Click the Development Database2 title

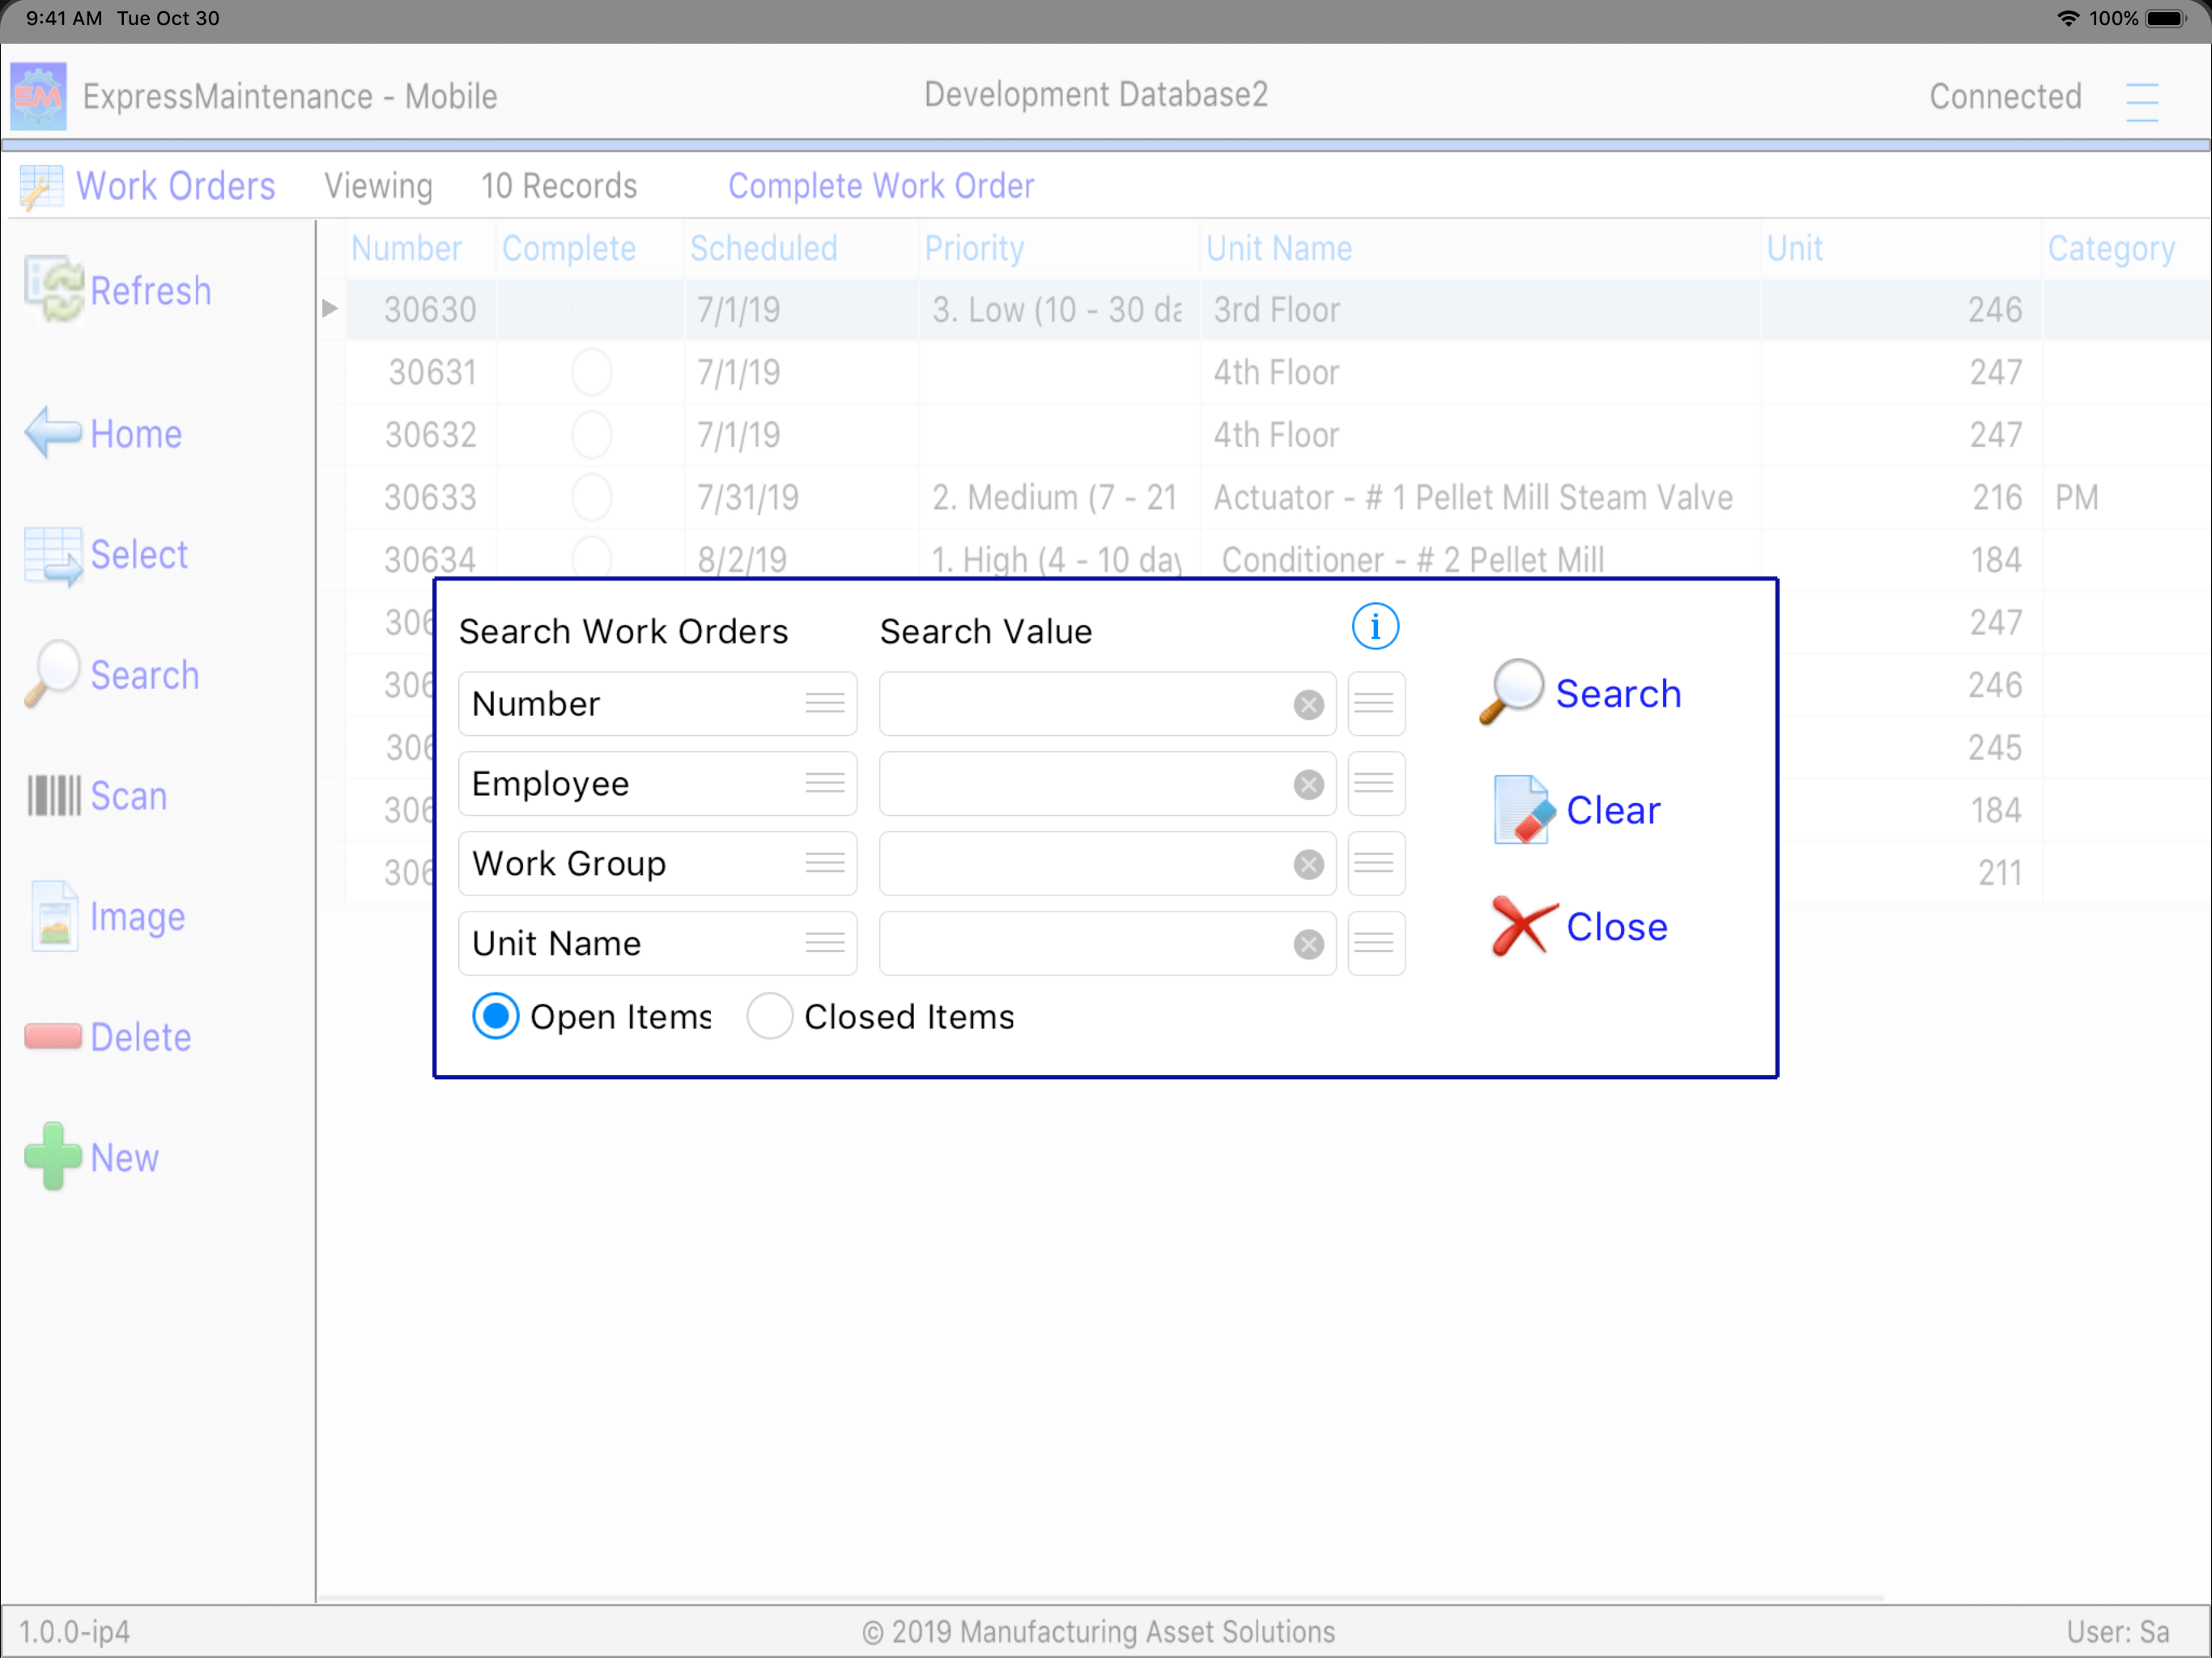pyautogui.click(x=1096, y=94)
